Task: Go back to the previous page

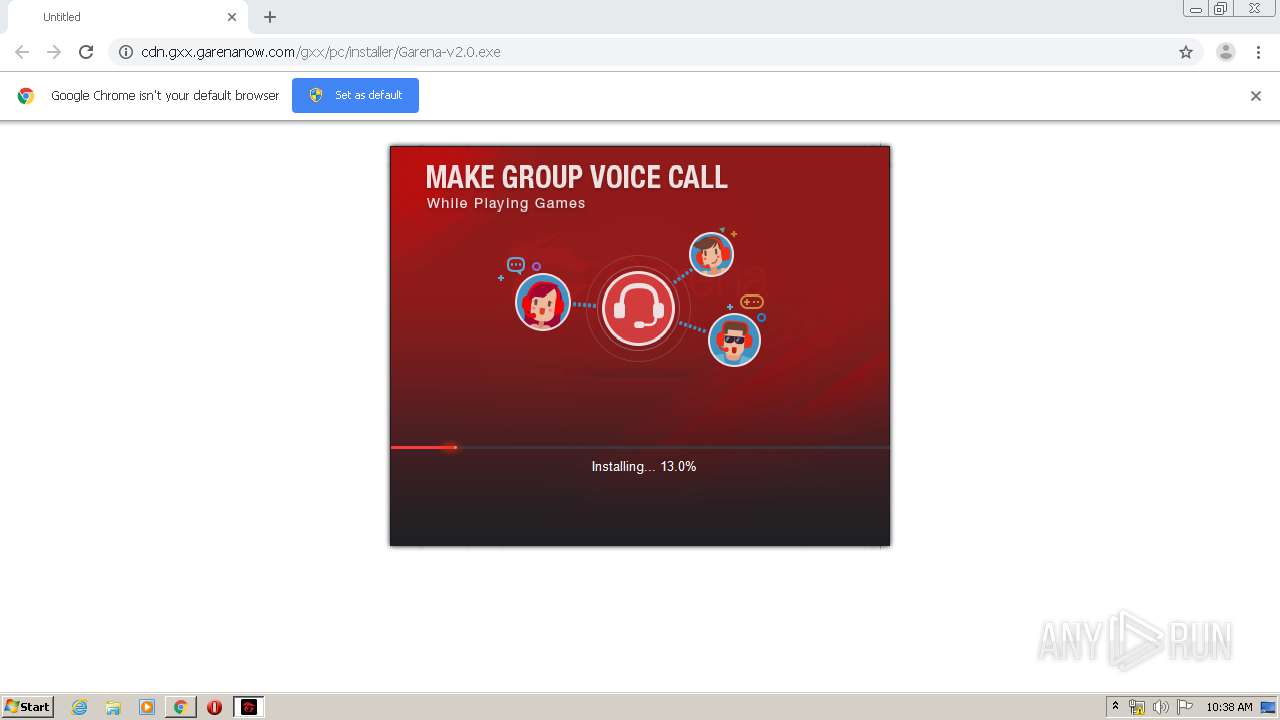Action: tap(22, 52)
